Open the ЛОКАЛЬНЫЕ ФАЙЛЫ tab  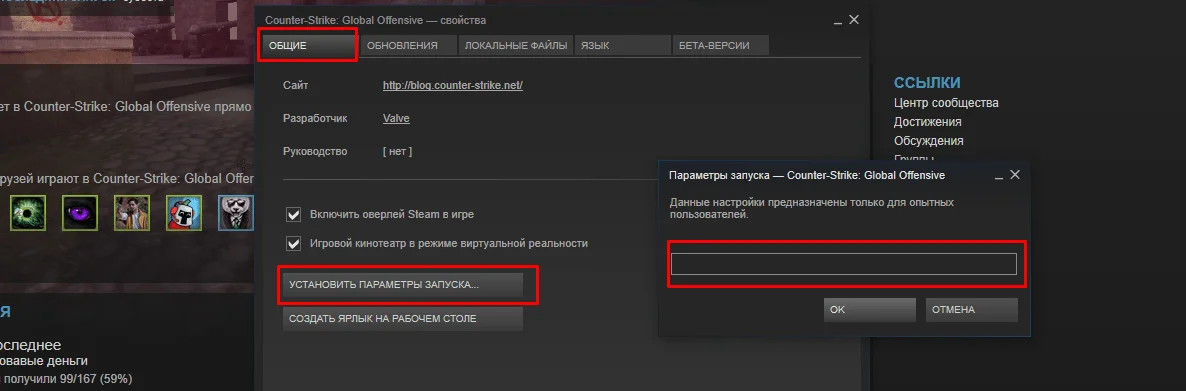click(x=516, y=45)
